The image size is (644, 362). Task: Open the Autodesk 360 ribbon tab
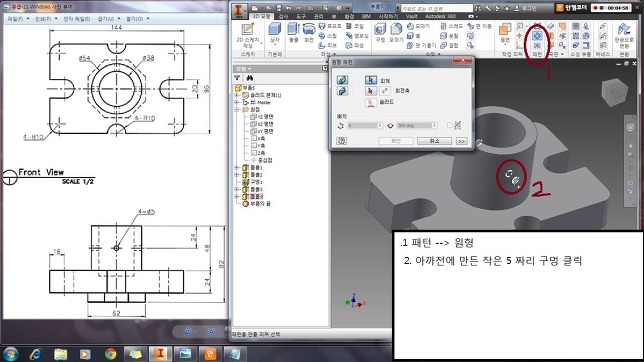pyautogui.click(x=440, y=16)
